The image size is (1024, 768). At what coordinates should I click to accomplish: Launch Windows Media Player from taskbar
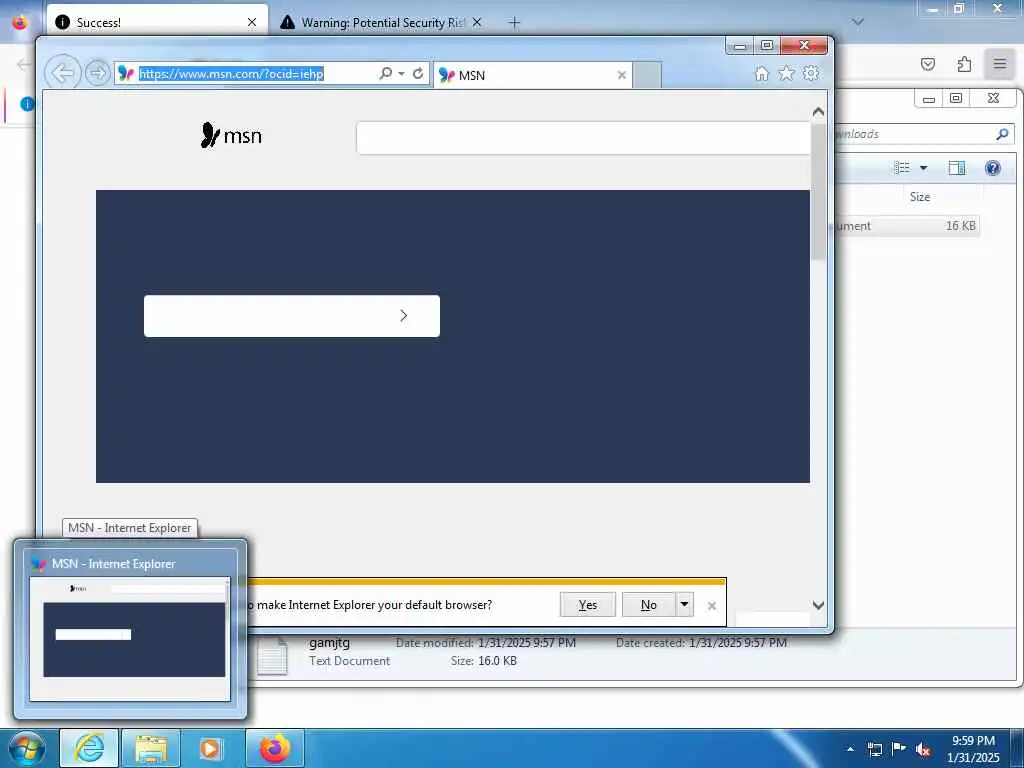tap(211, 748)
